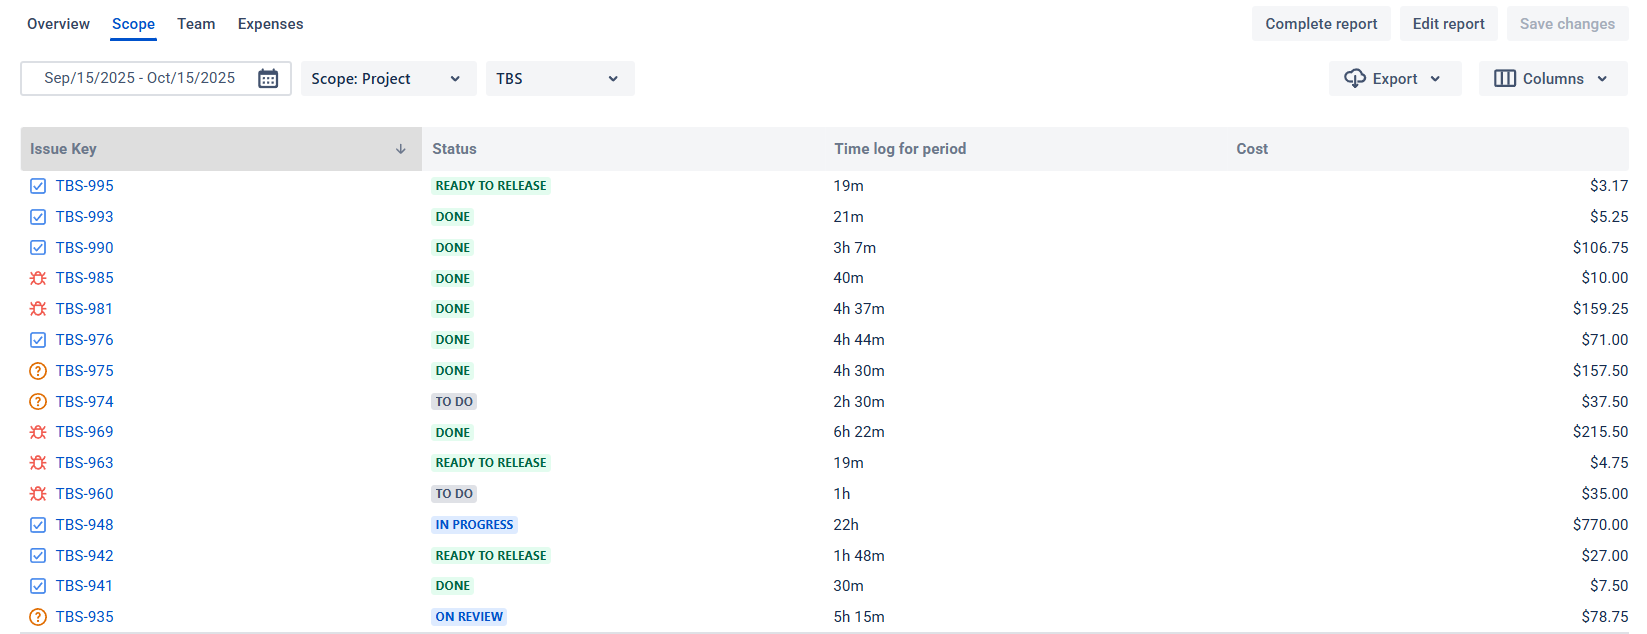The image size is (1647, 634).
Task: Click the Complete report button
Action: coord(1321,24)
